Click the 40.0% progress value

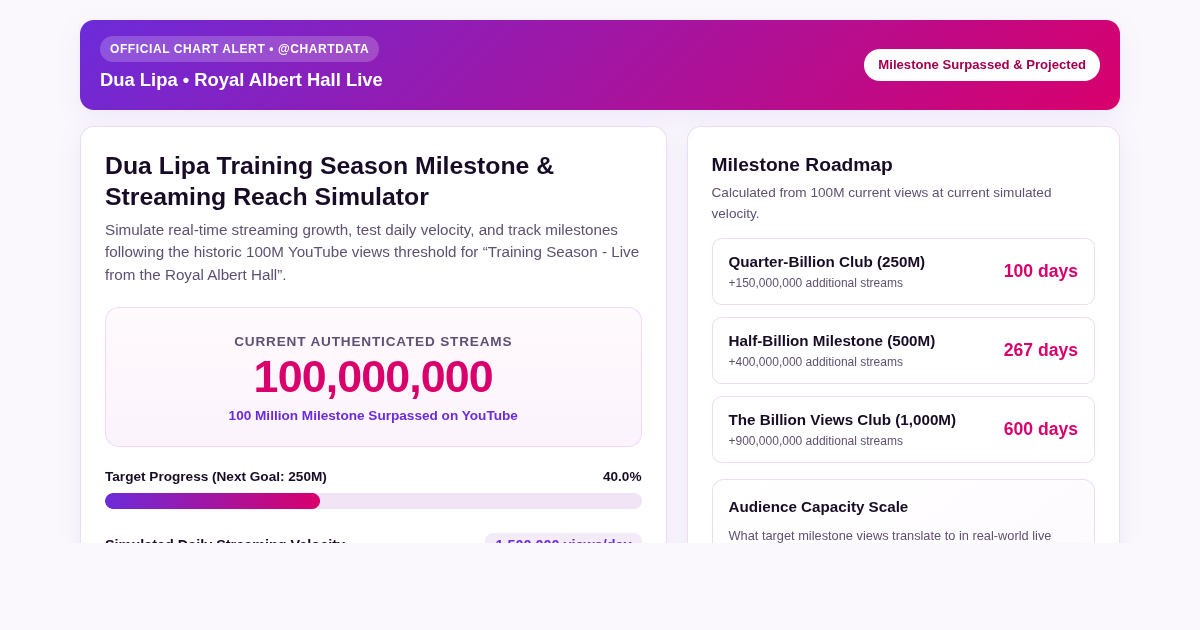[622, 477]
